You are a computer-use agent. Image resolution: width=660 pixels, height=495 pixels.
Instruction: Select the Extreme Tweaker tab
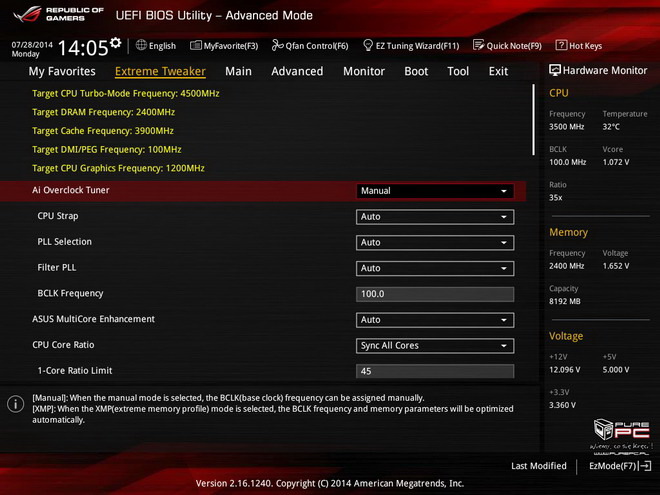point(160,72)
